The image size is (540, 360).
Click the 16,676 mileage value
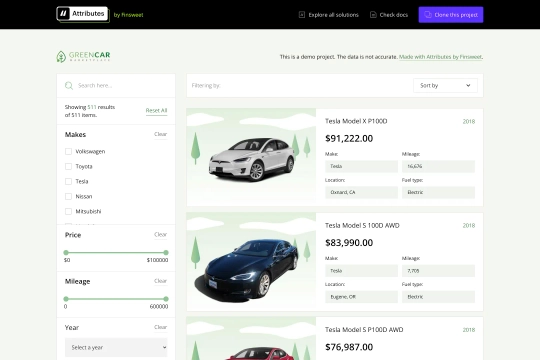(x=438, y=166)
